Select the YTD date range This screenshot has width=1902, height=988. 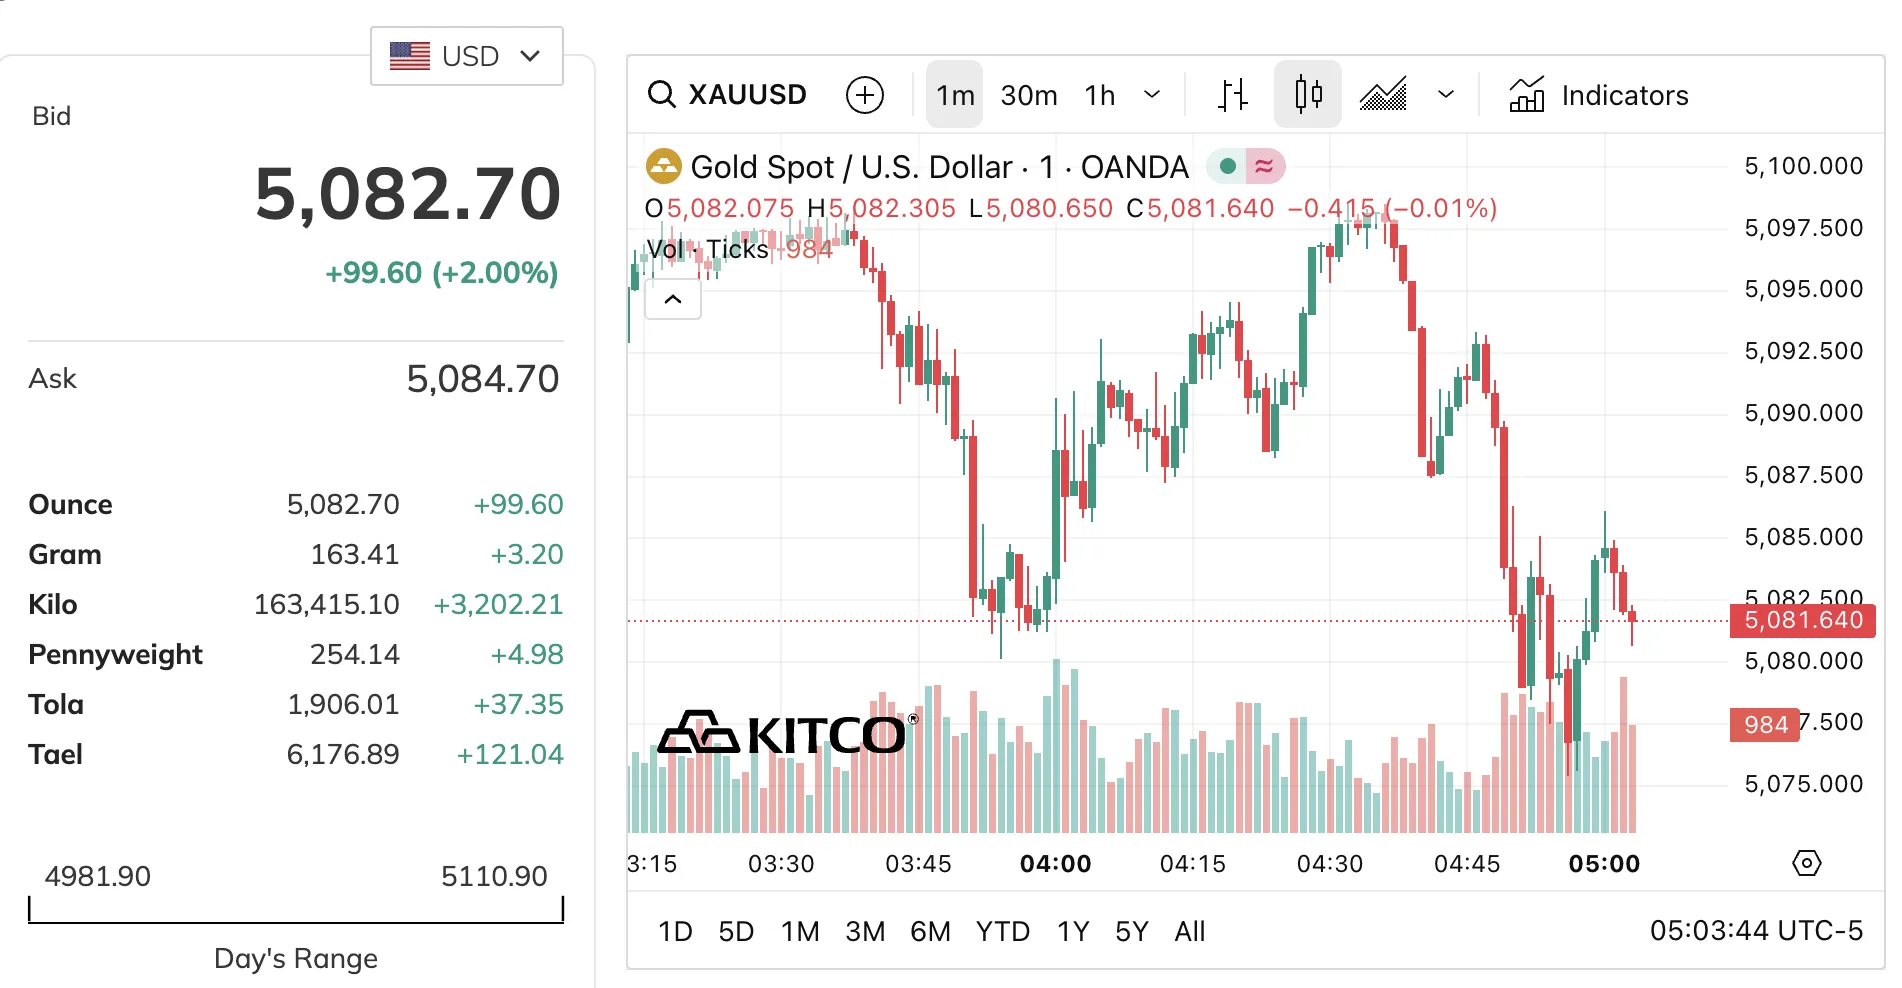coord(1002,932)
